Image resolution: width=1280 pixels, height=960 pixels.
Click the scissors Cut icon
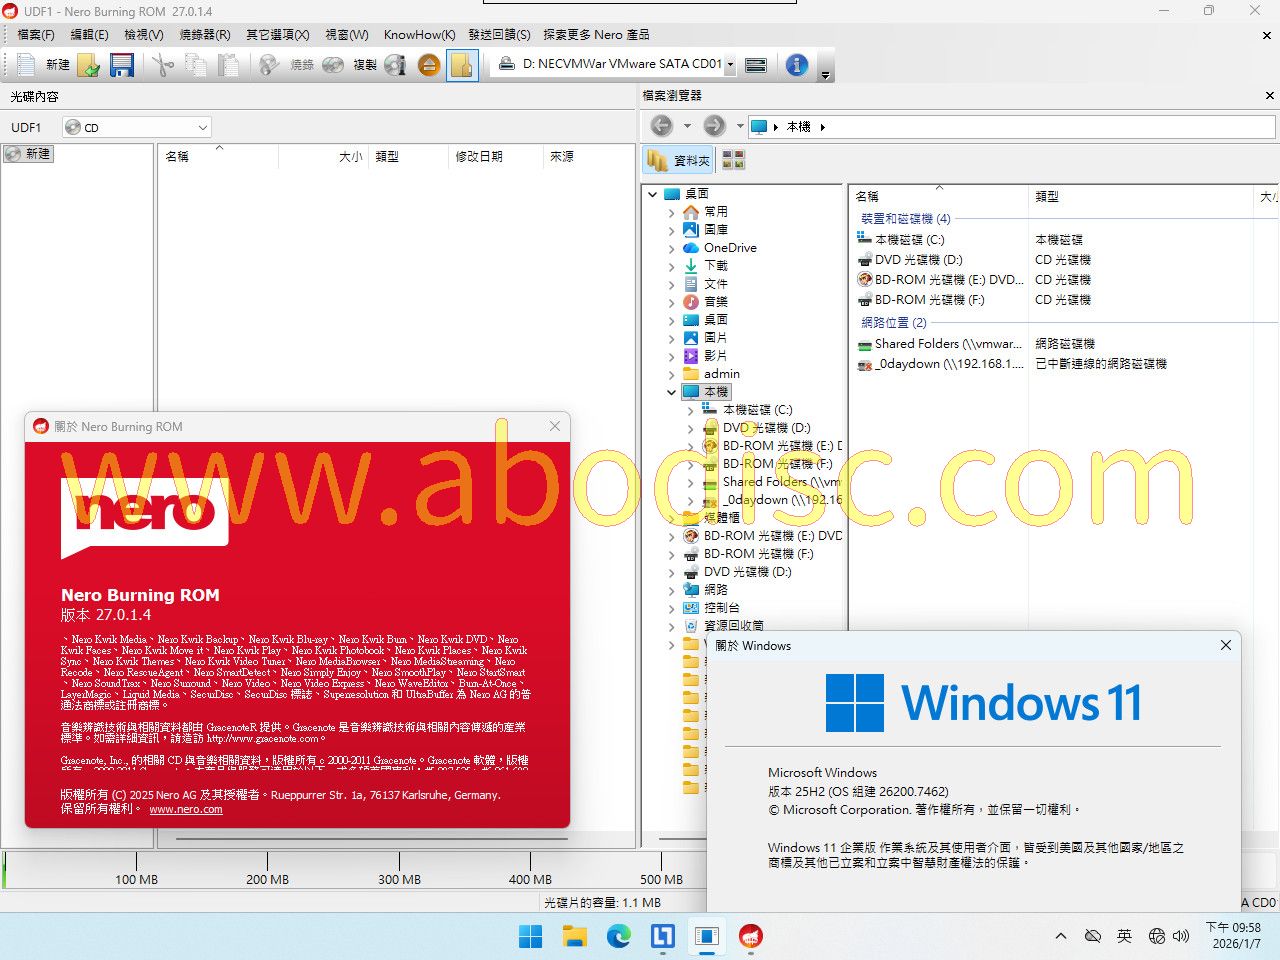coord(163,65)
